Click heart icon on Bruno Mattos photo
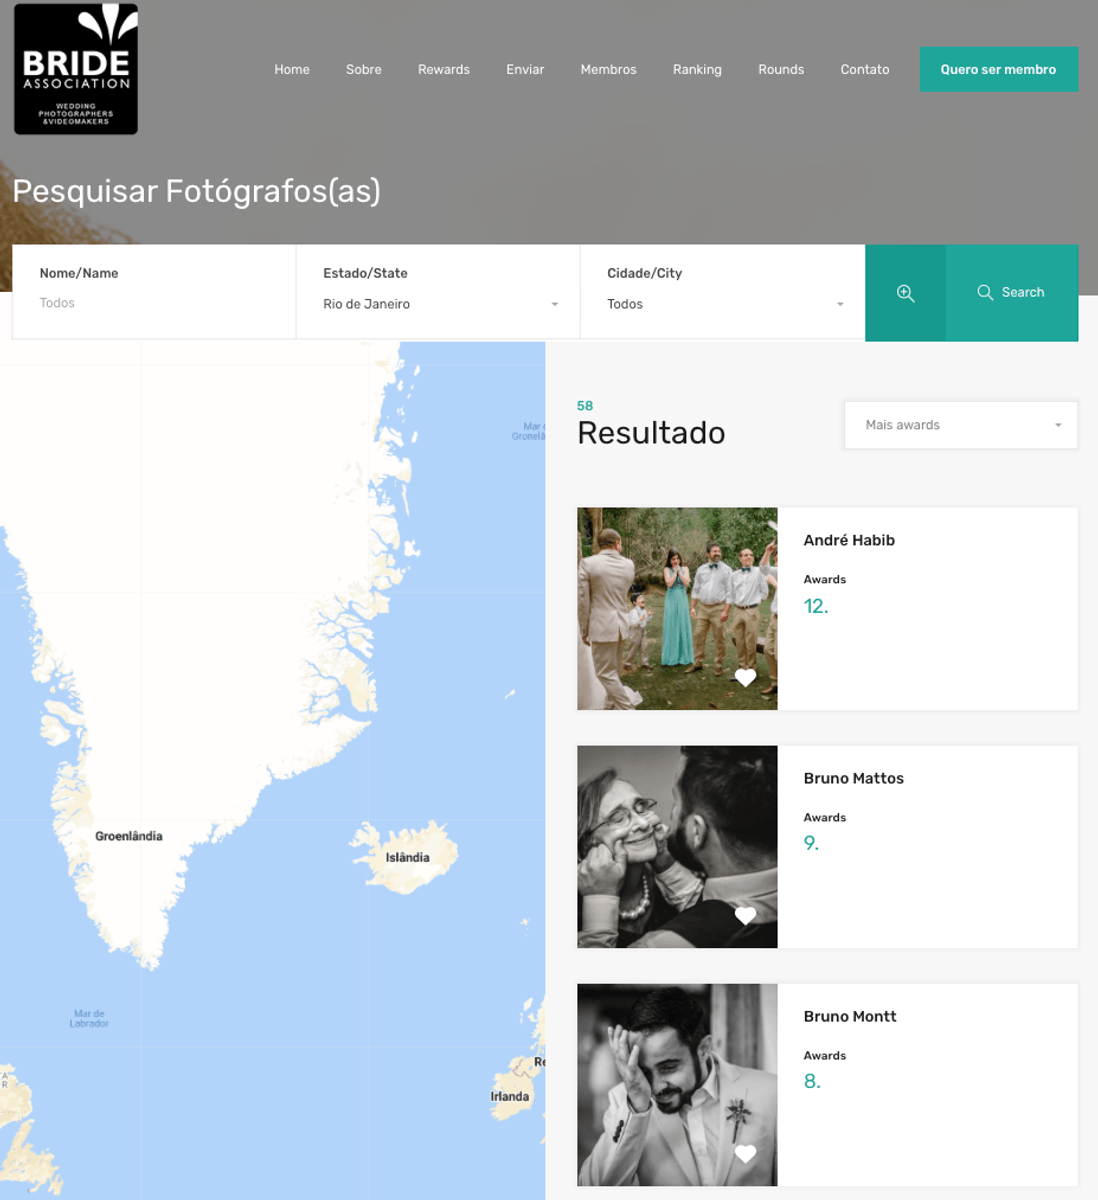Viewport: 1098px width, 1200px height. (745, 916)
